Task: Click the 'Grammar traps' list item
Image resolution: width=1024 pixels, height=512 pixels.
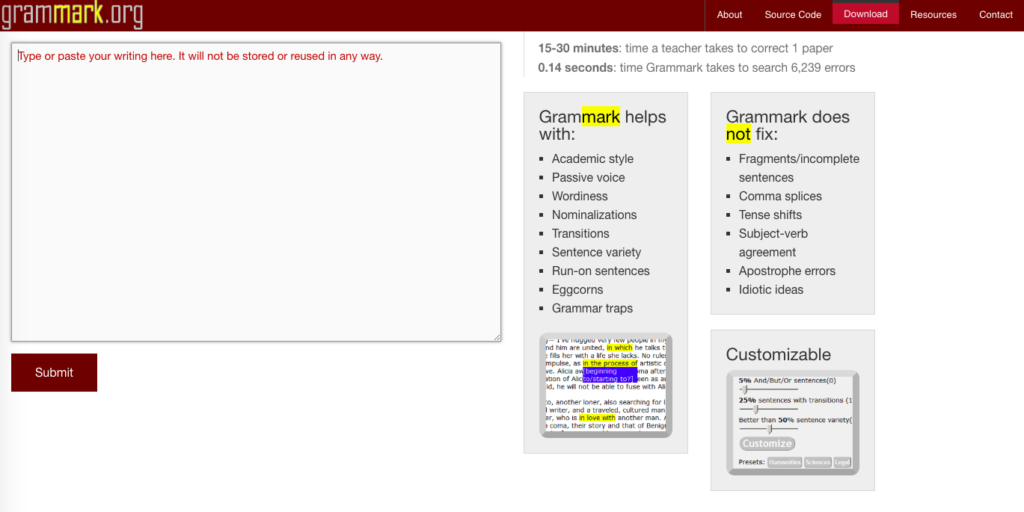Action: pos(592,308)
